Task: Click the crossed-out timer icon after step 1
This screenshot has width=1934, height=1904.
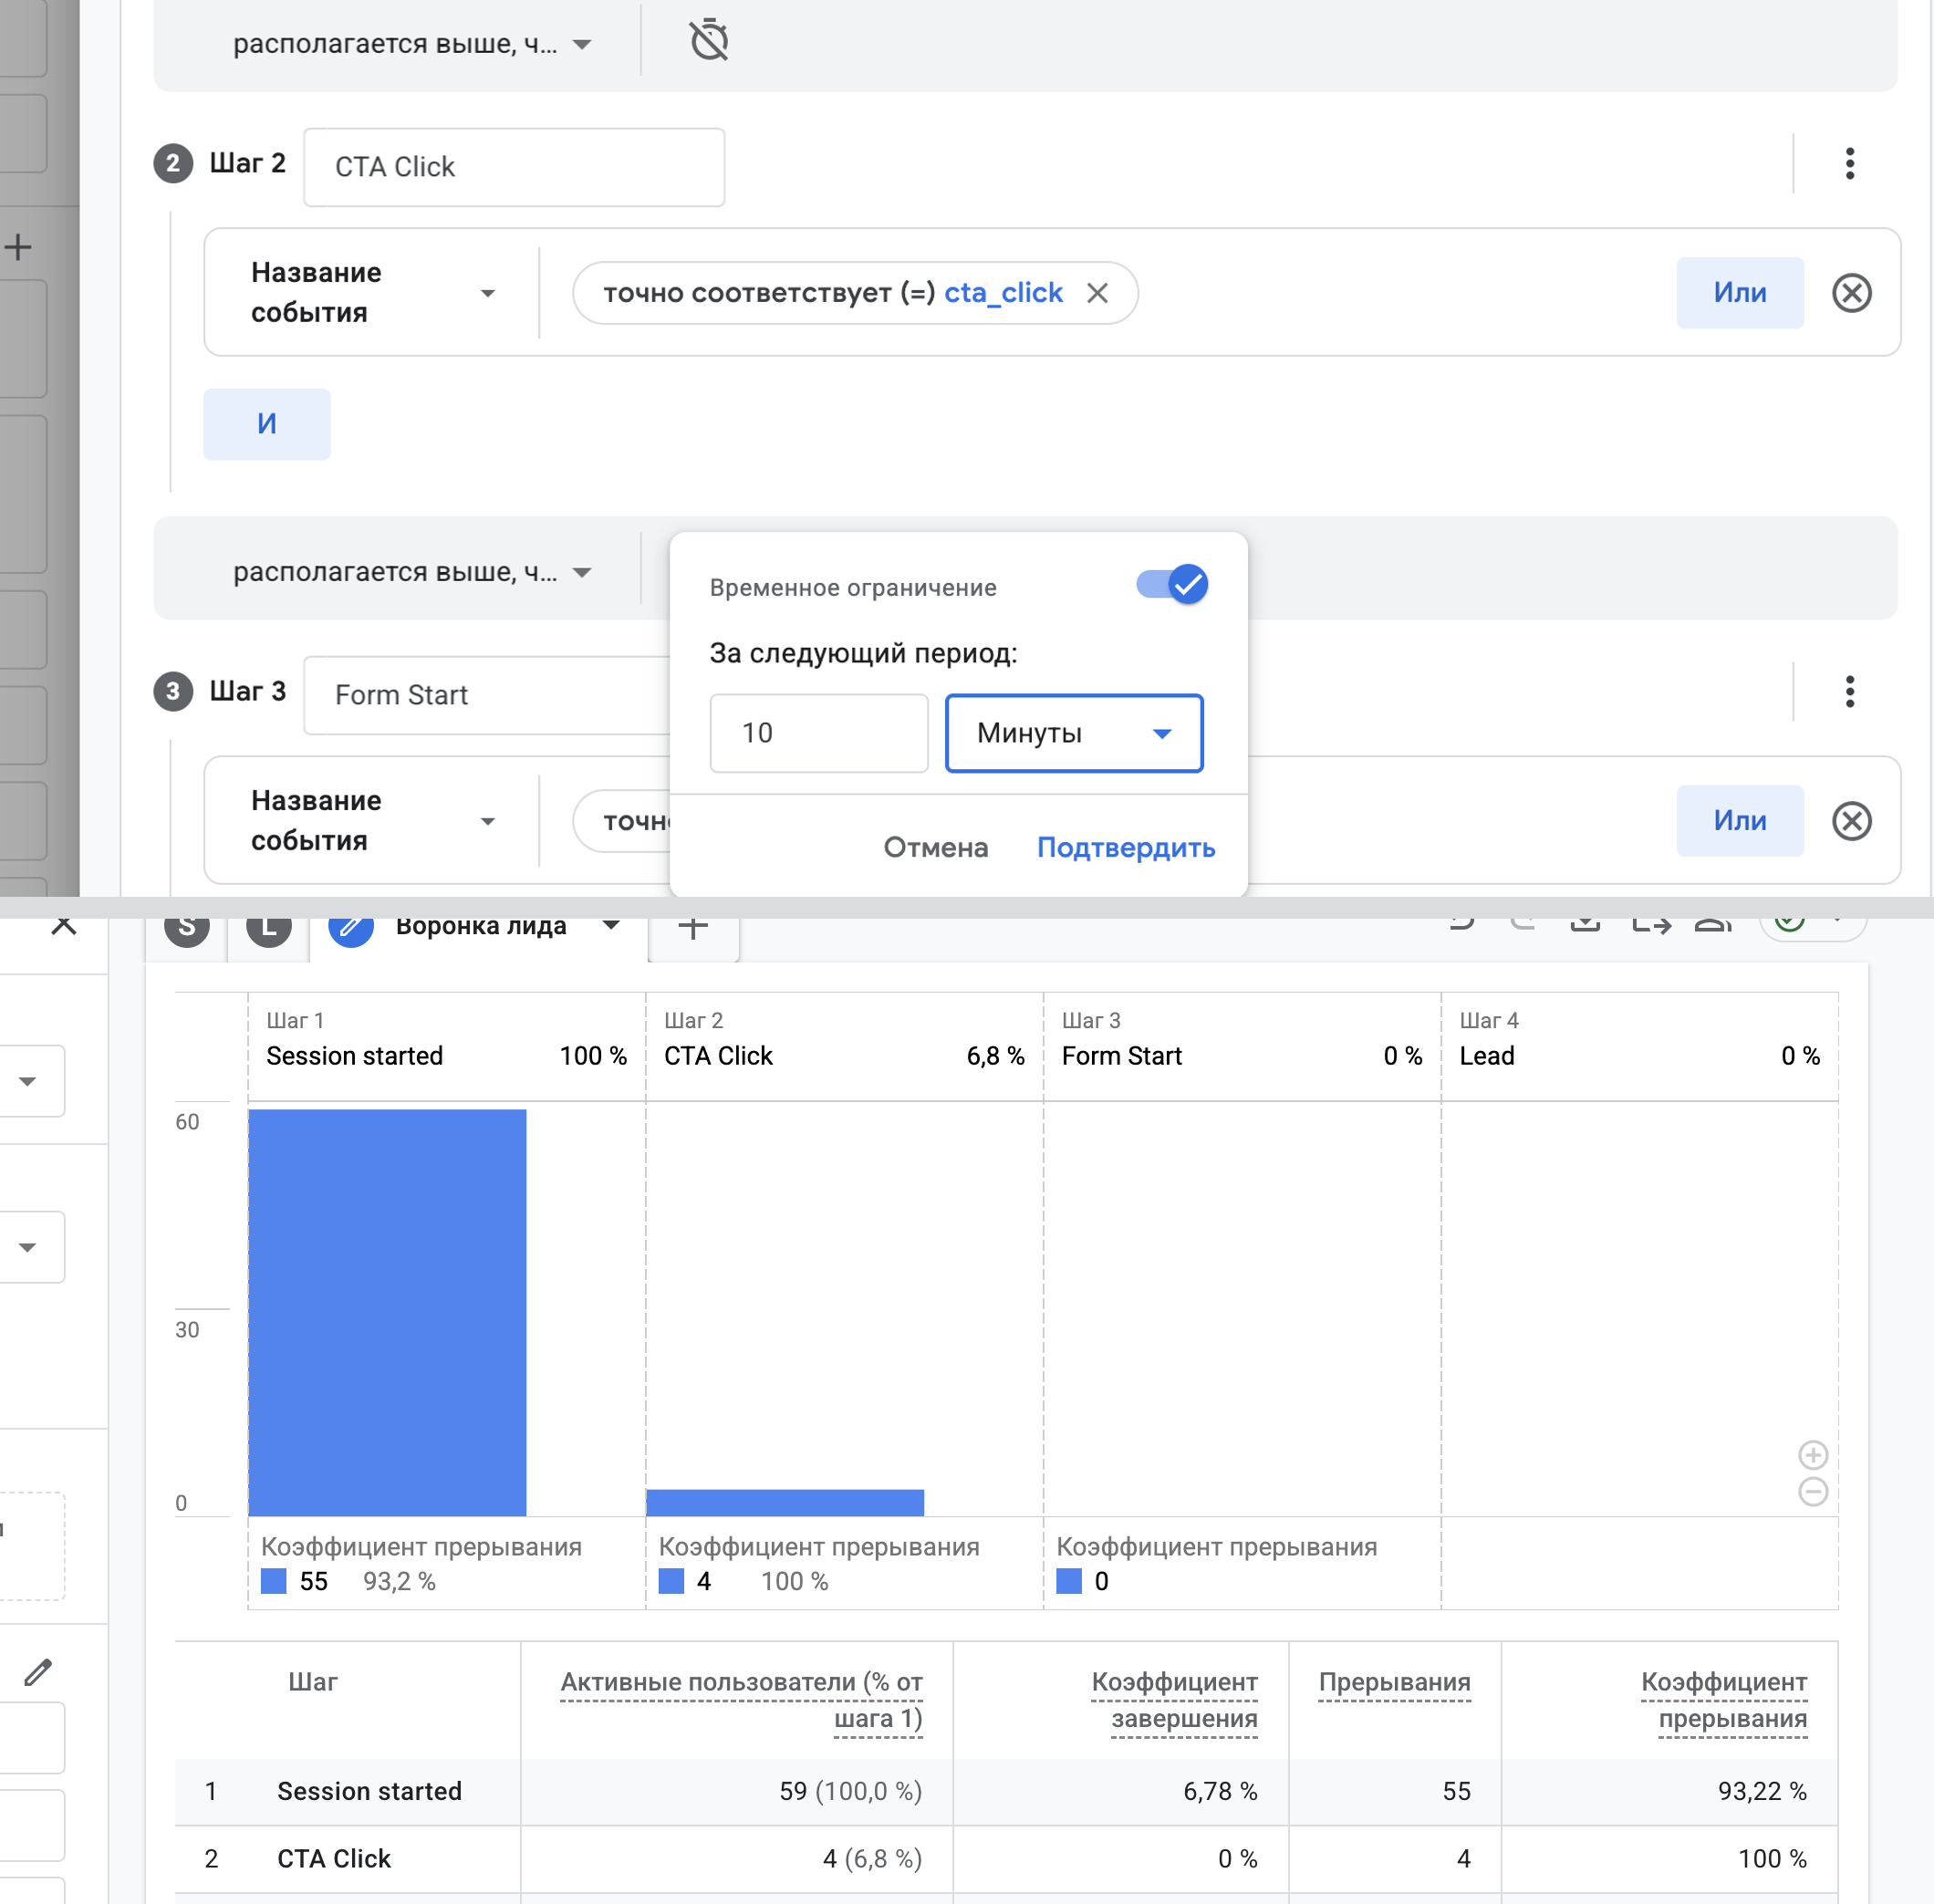Action: tap(709, 41)
